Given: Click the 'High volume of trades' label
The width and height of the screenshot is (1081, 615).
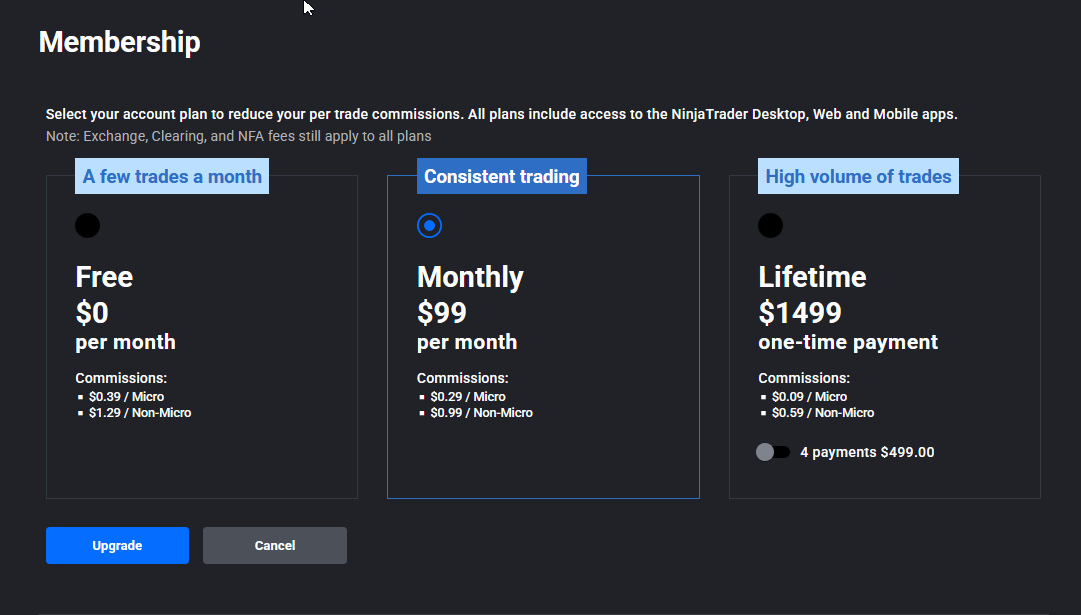Looking at the screenshot, I should pyautogui.click(x=858, y=177).
